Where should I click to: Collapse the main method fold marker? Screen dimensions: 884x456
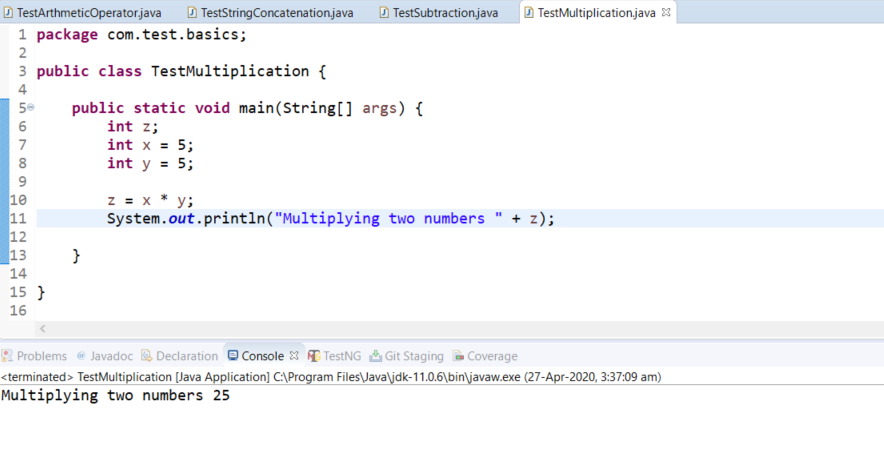click(31, 108)
